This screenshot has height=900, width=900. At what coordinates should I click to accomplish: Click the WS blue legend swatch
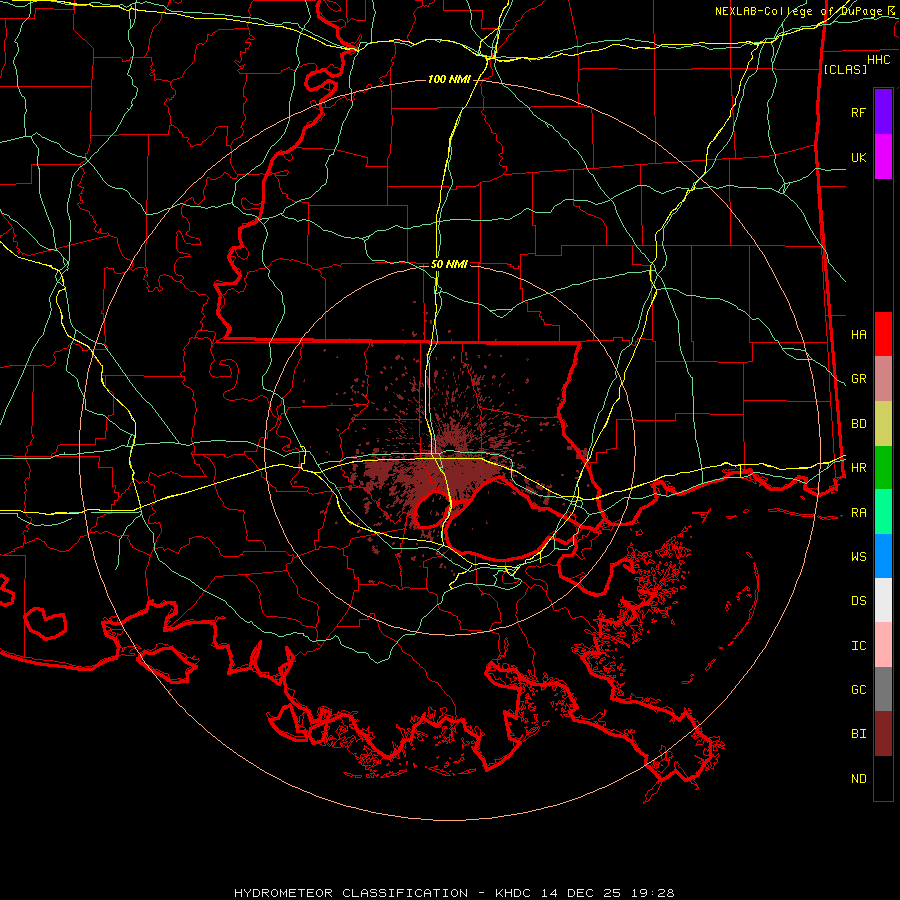pos(883,556)
